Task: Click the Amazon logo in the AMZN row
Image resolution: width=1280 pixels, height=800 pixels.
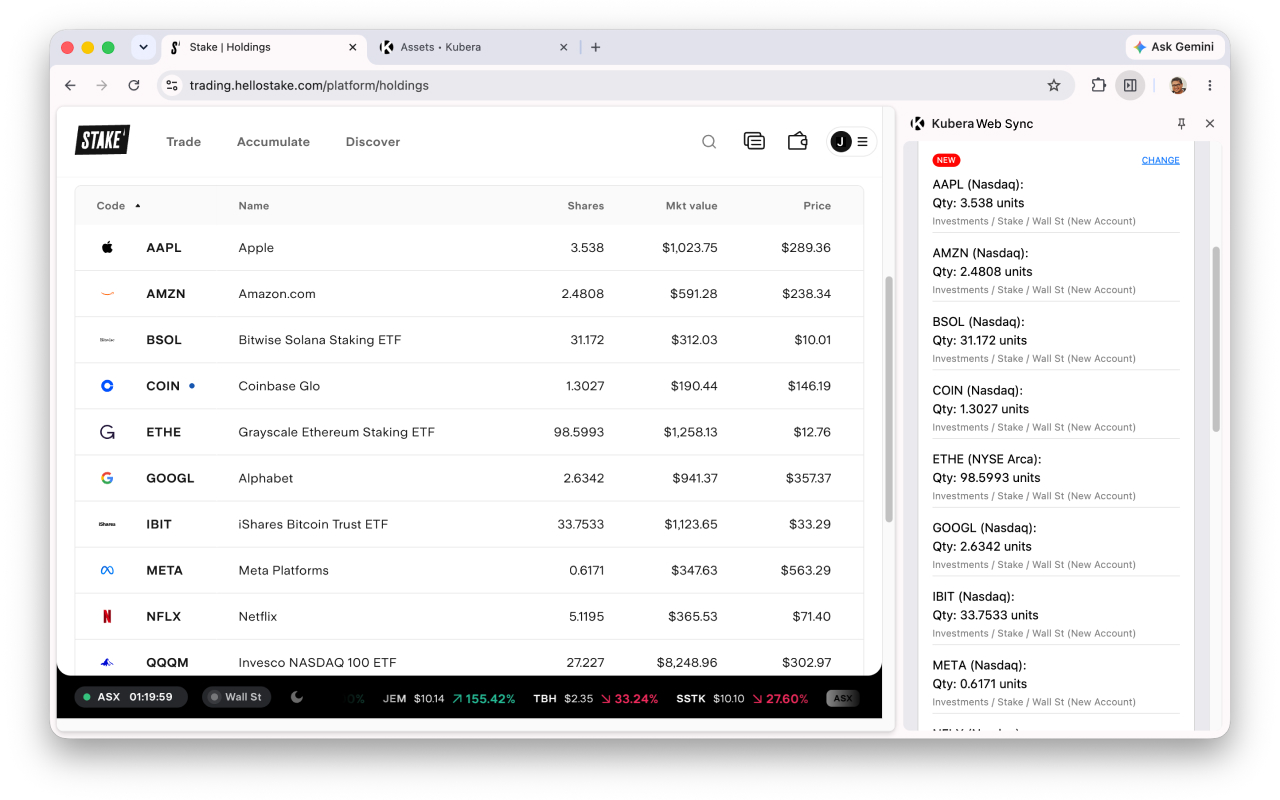Action: (x=107, y=294)
